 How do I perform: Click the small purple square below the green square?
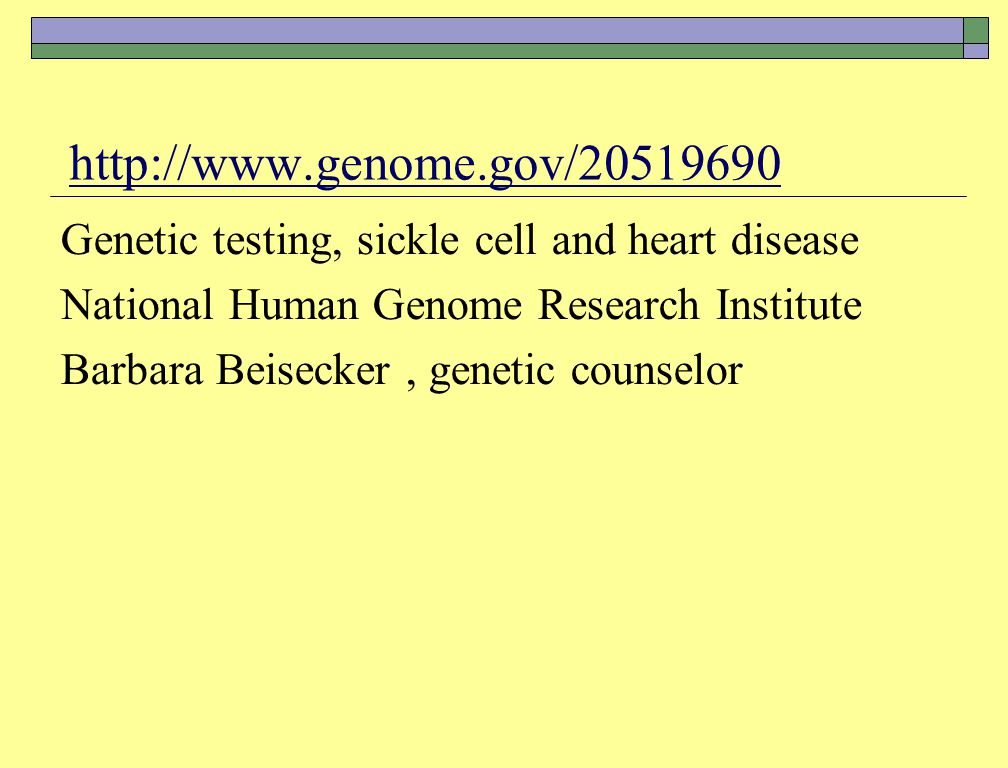coord(975,51)
